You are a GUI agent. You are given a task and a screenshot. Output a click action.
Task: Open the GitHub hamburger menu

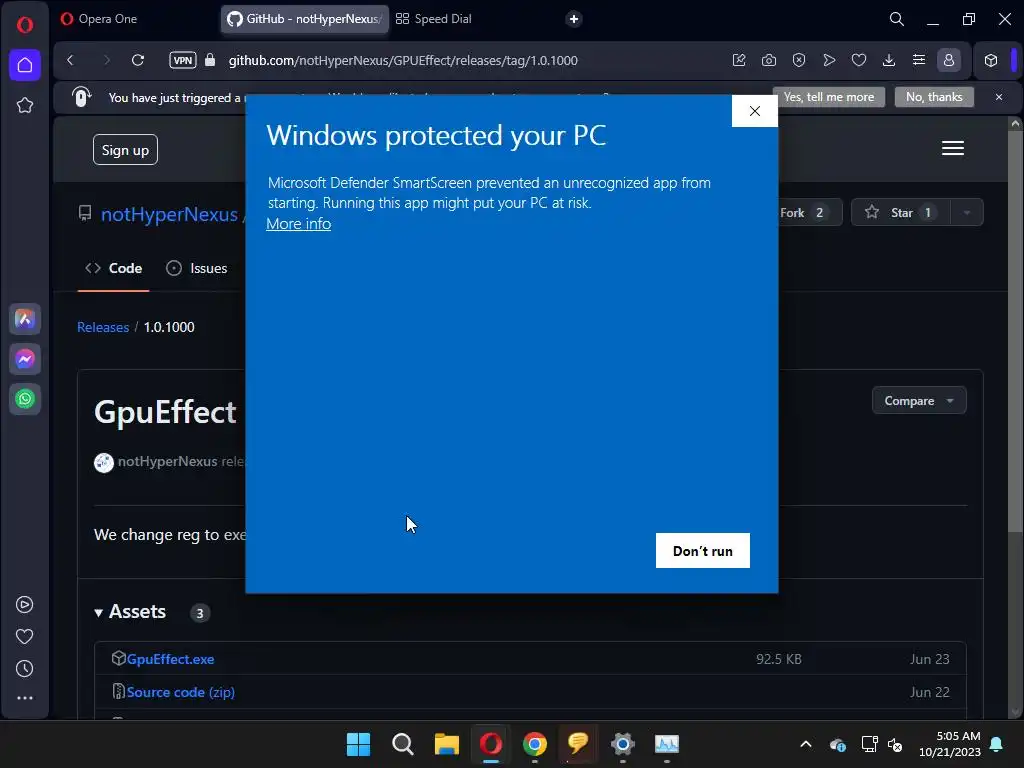(952, 148)
